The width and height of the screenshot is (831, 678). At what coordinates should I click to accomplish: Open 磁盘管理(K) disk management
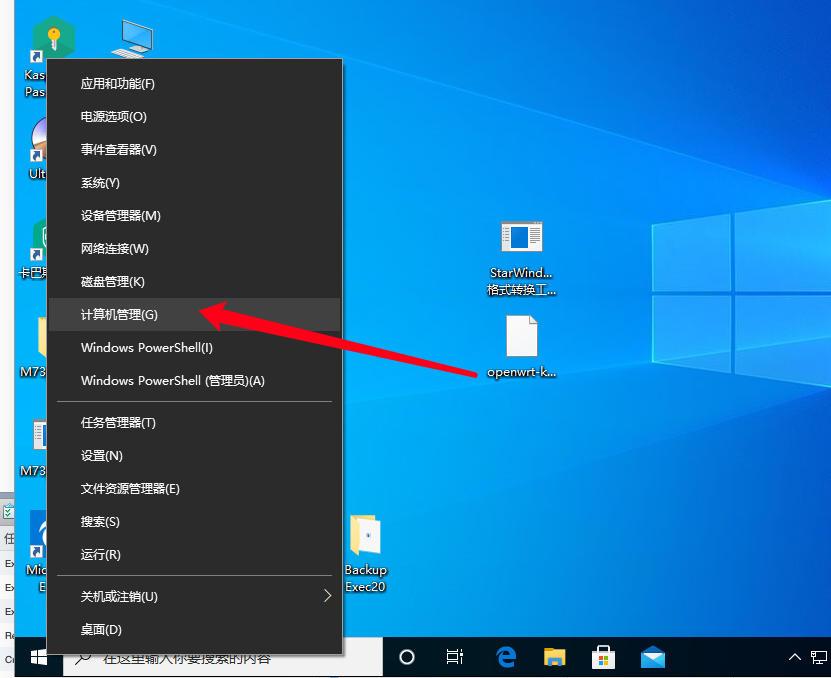pos(195,281)
